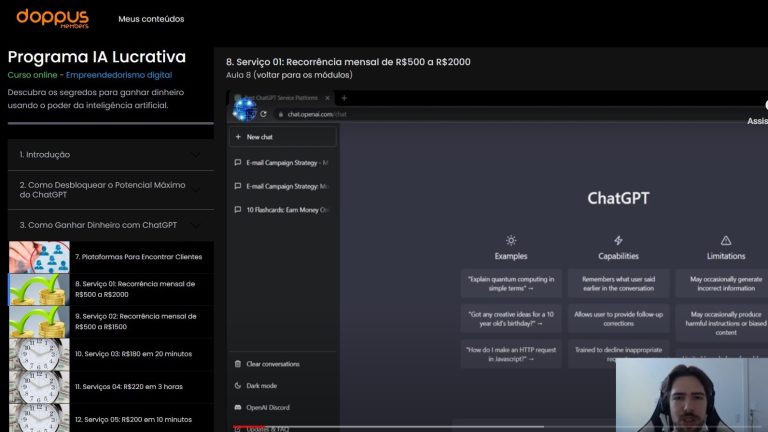Image resolution: width=768 pixels, height=432 pixels.
Task: Reload the page with the browser refresh icon
Action: point(264,114)
